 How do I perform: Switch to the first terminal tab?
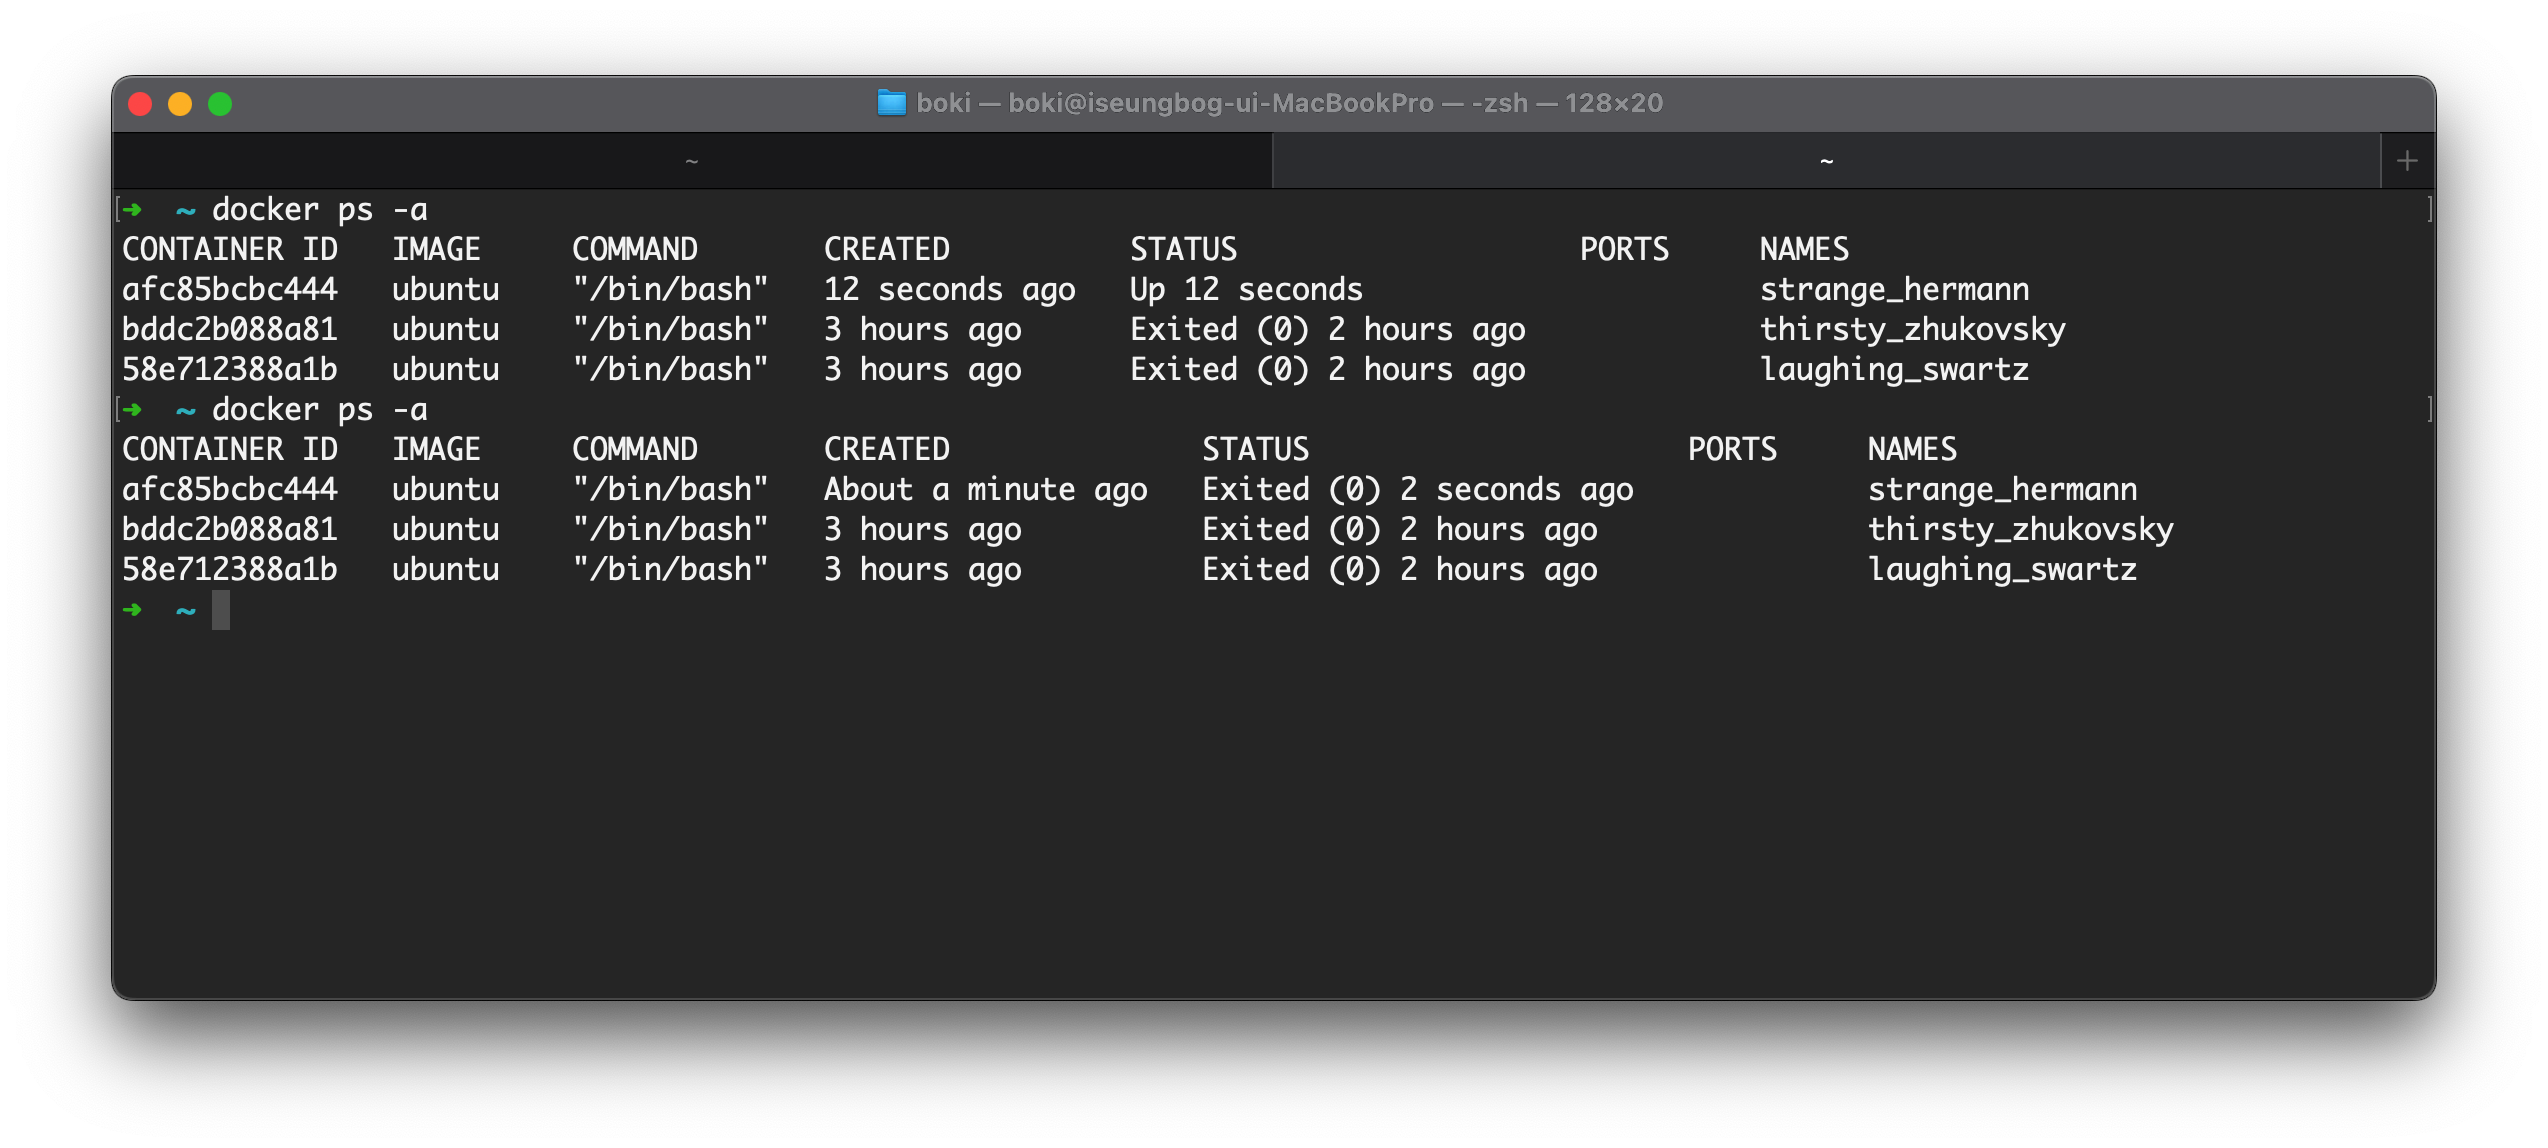pos(692,161)
